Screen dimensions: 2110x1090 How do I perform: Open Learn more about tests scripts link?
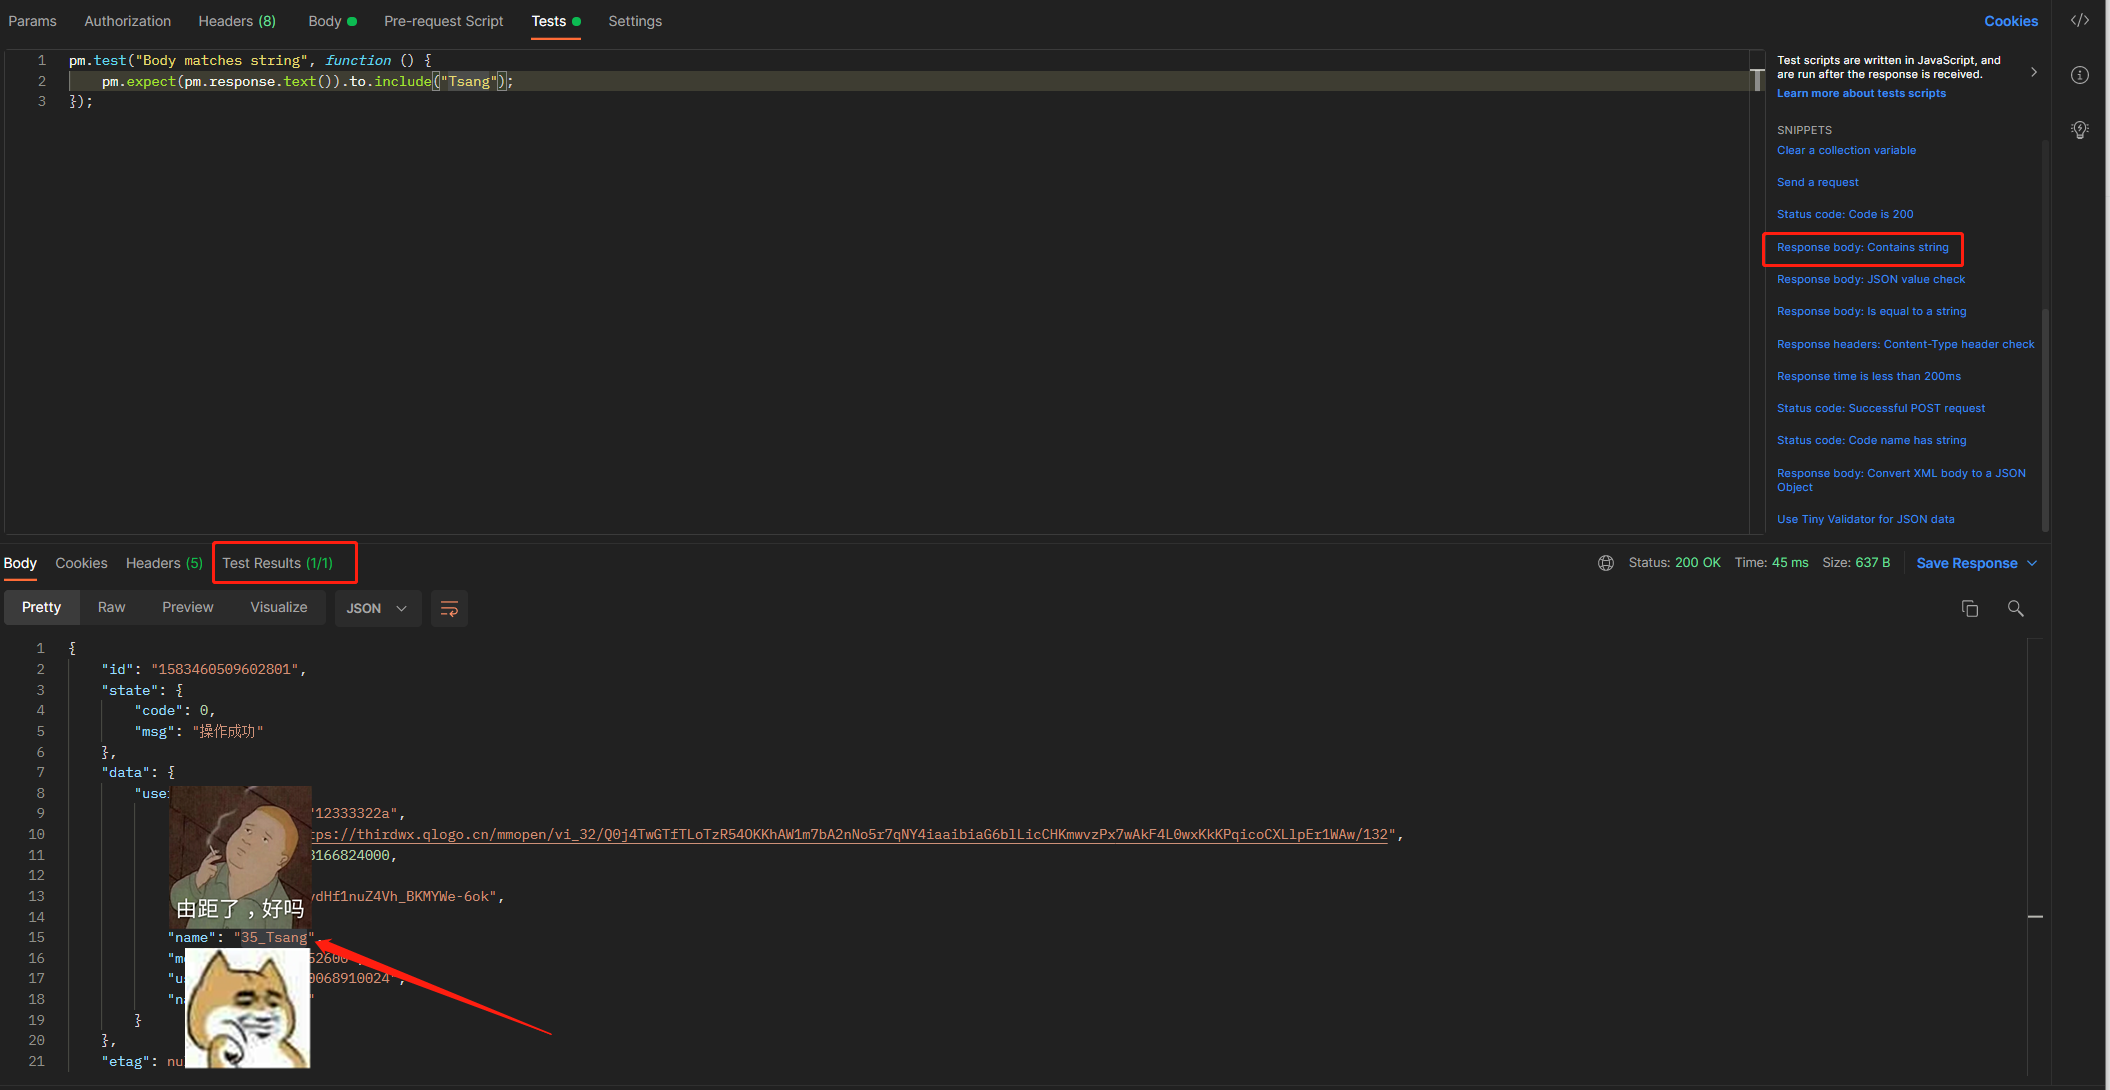1861,93
